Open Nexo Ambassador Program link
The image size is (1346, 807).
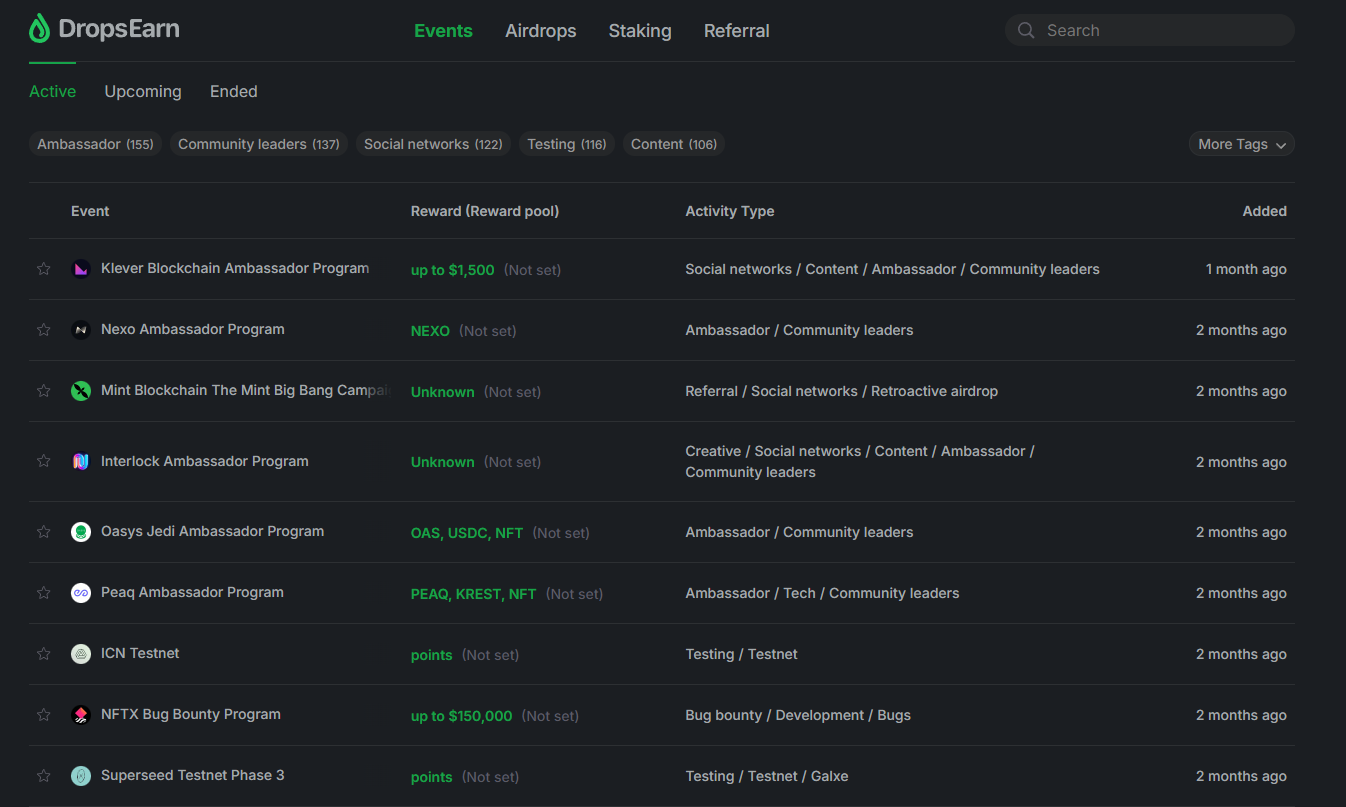[193, 329]
